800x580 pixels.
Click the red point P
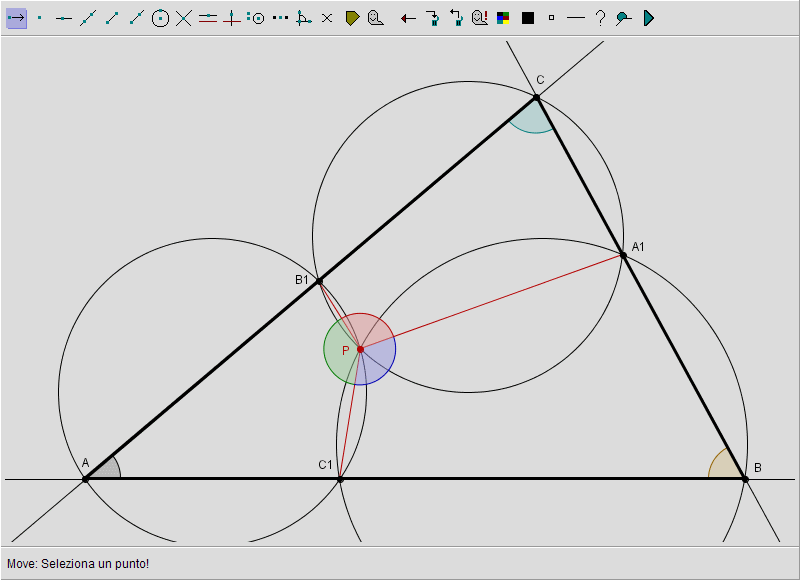point(360,349)
